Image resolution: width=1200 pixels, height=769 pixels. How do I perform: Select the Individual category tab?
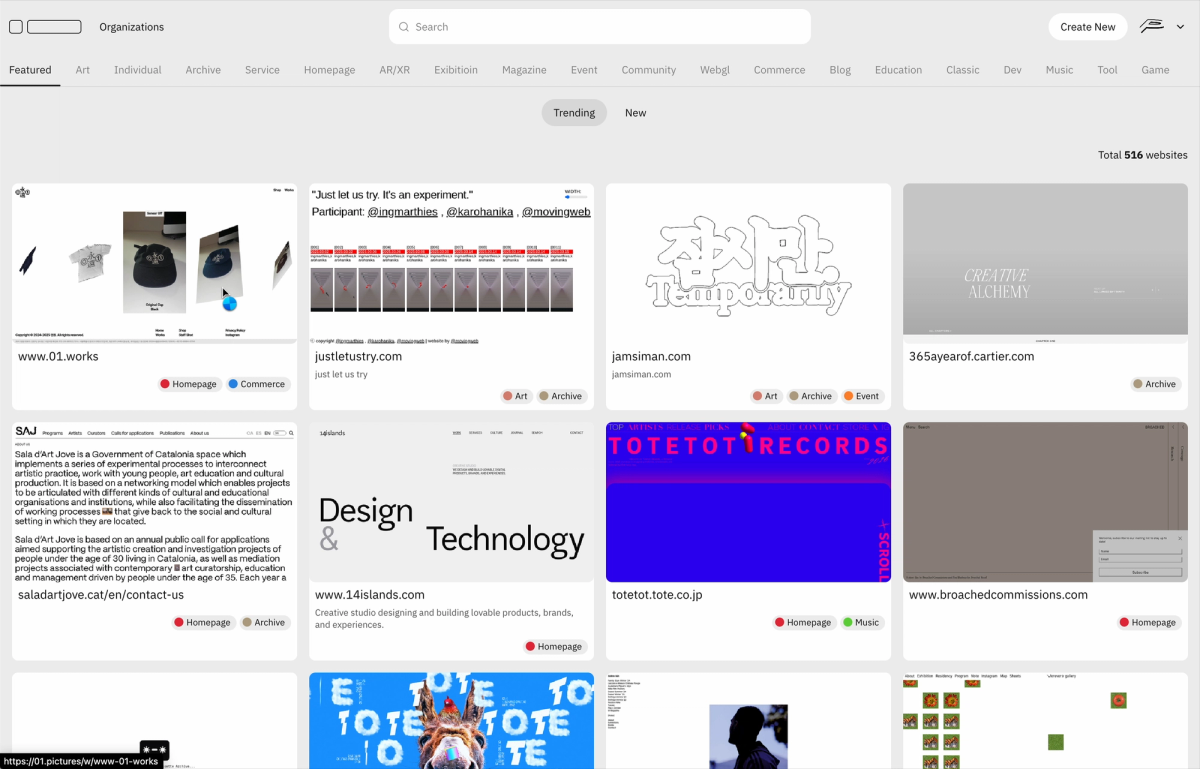[138, 70]
